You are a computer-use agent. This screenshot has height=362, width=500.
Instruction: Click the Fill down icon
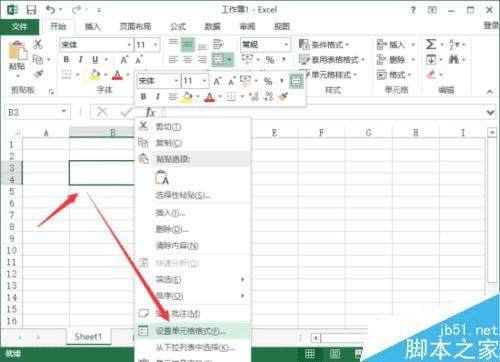[431, 60]
